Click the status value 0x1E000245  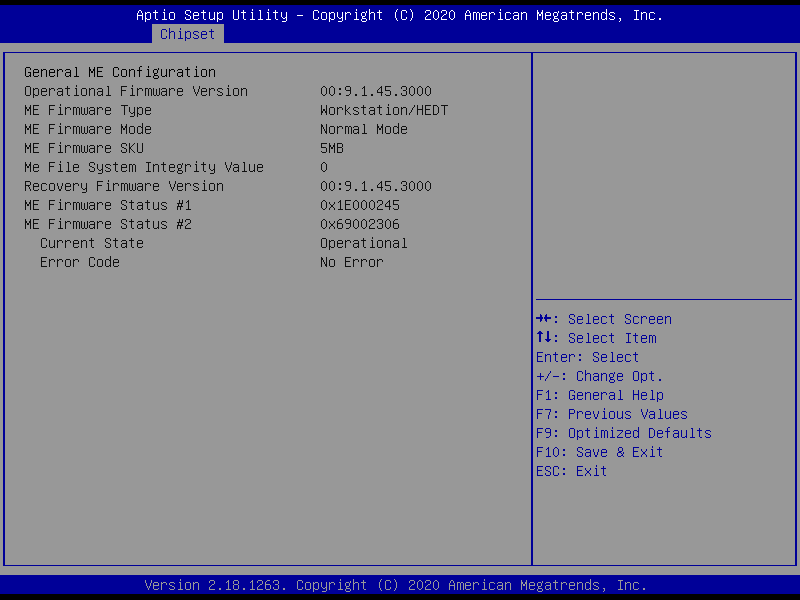[x=360, y=205]
